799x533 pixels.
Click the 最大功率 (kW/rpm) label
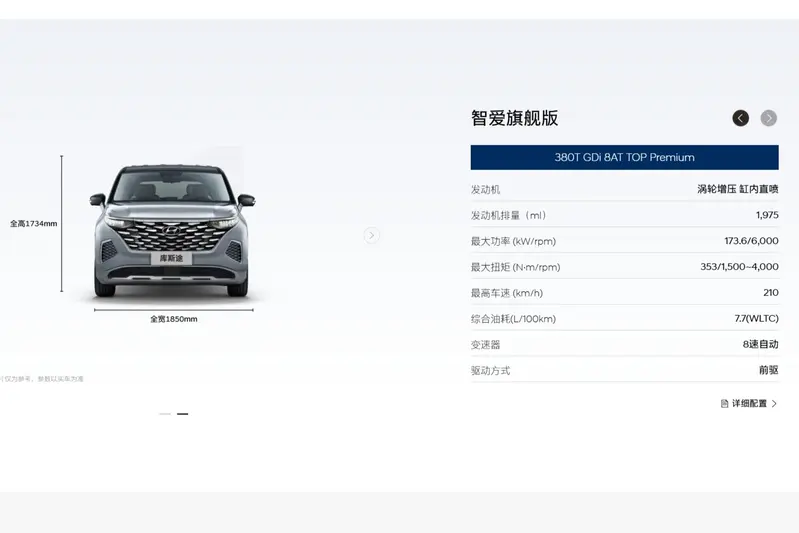point(513,242)
